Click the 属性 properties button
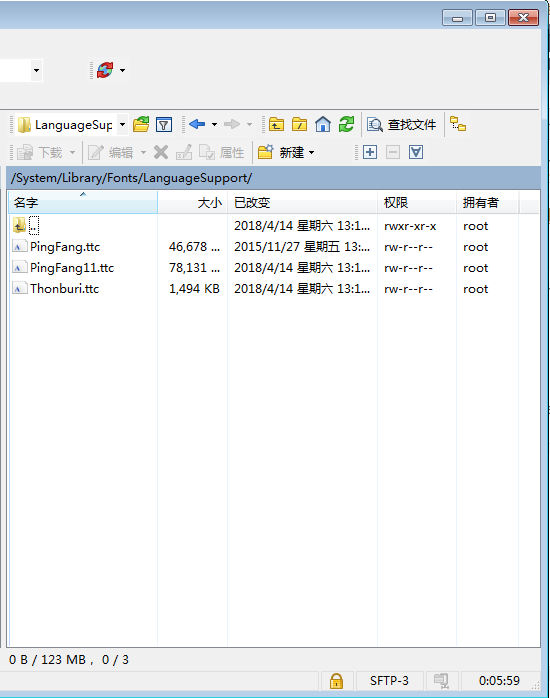Viewport: 550px width, 698px height. (x=222, y=153)
